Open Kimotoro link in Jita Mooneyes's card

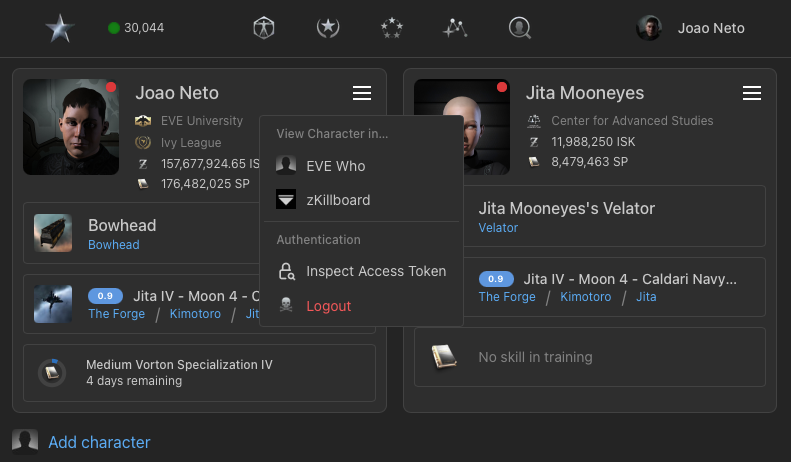click(586, 297)
